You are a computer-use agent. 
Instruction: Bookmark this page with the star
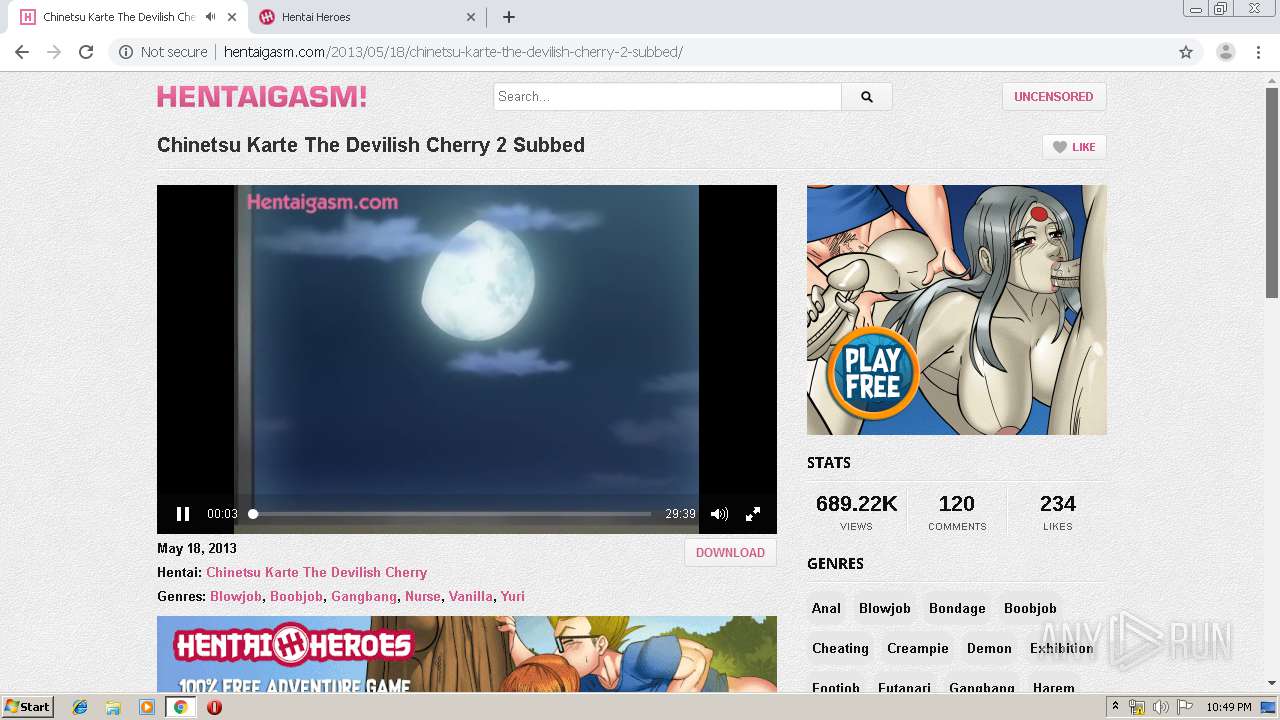click(x=1186, y=52)
